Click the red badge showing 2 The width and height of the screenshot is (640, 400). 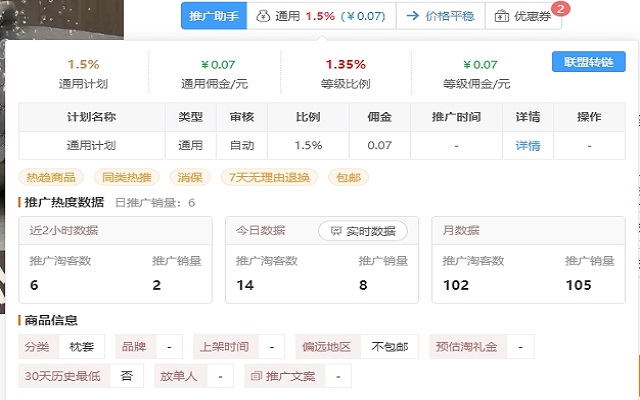pos(560,9)
